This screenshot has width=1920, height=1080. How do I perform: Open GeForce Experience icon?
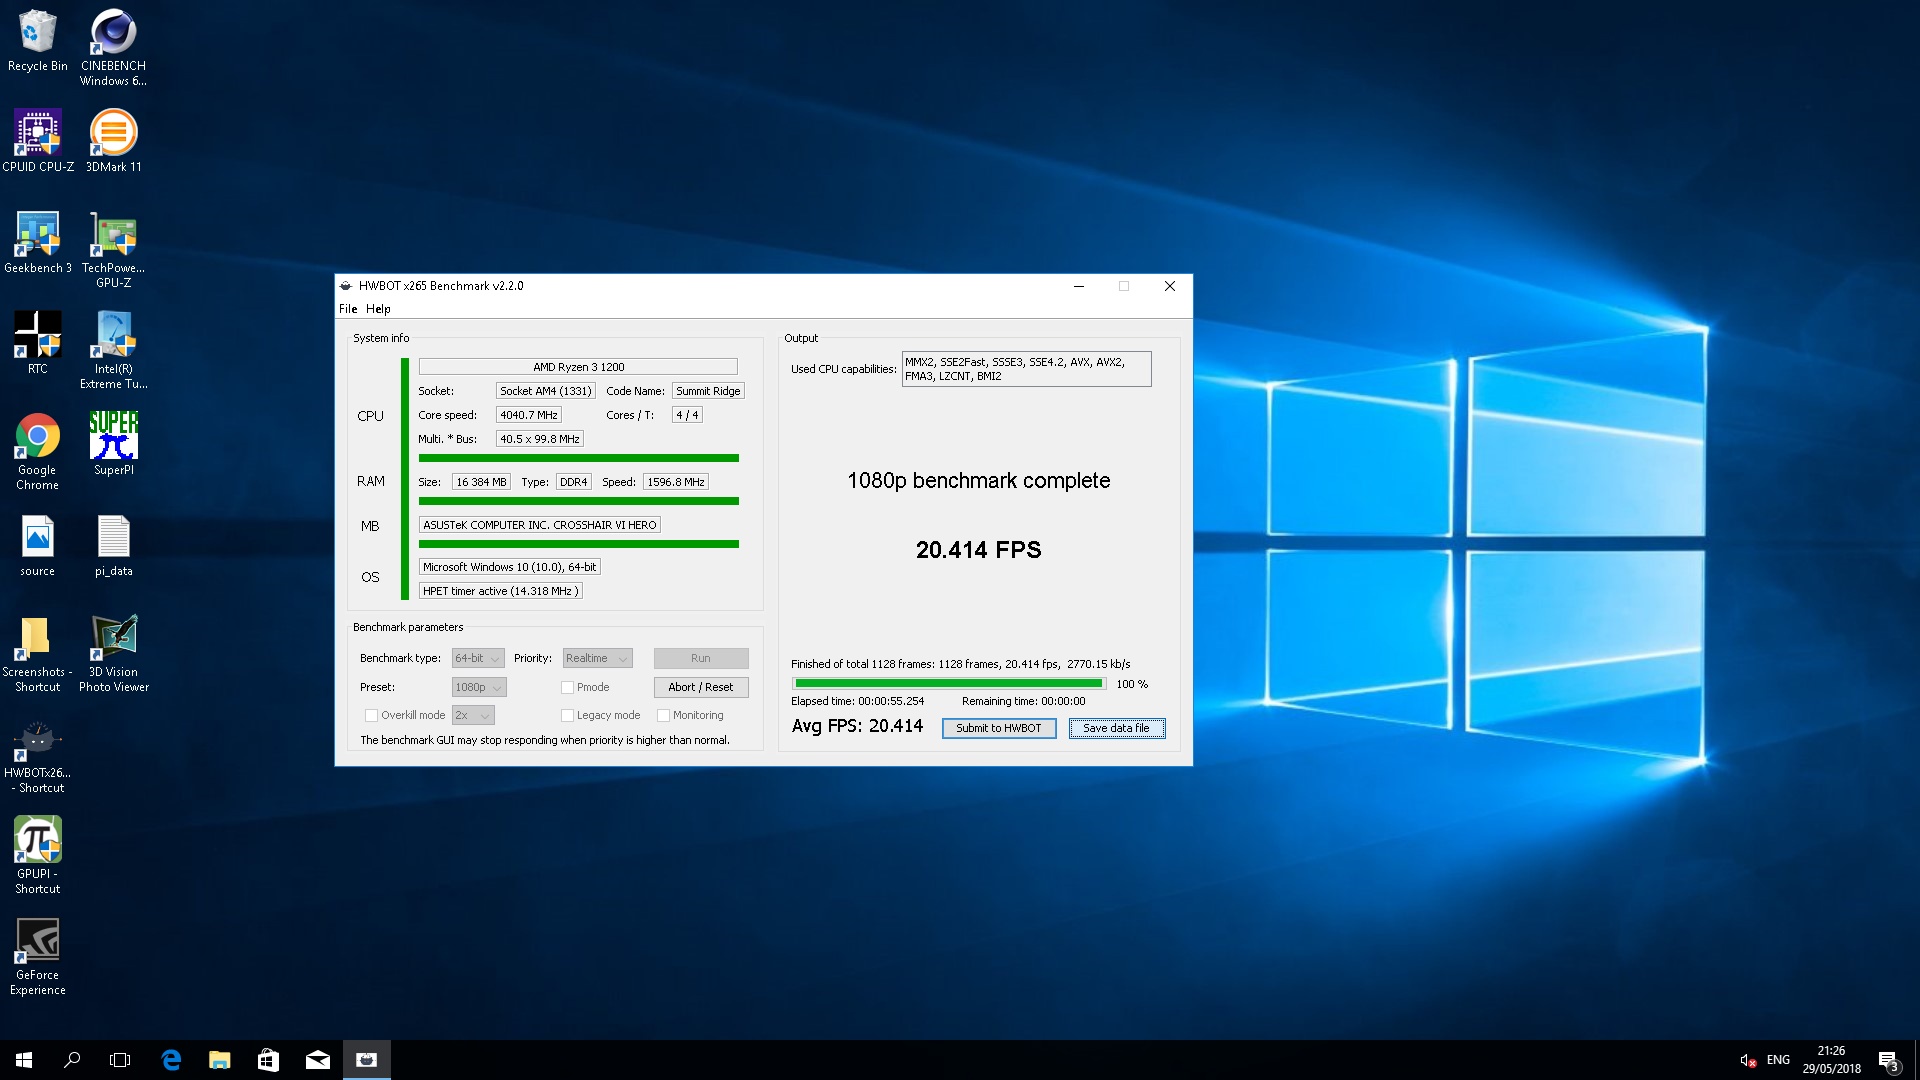point(37,956)
